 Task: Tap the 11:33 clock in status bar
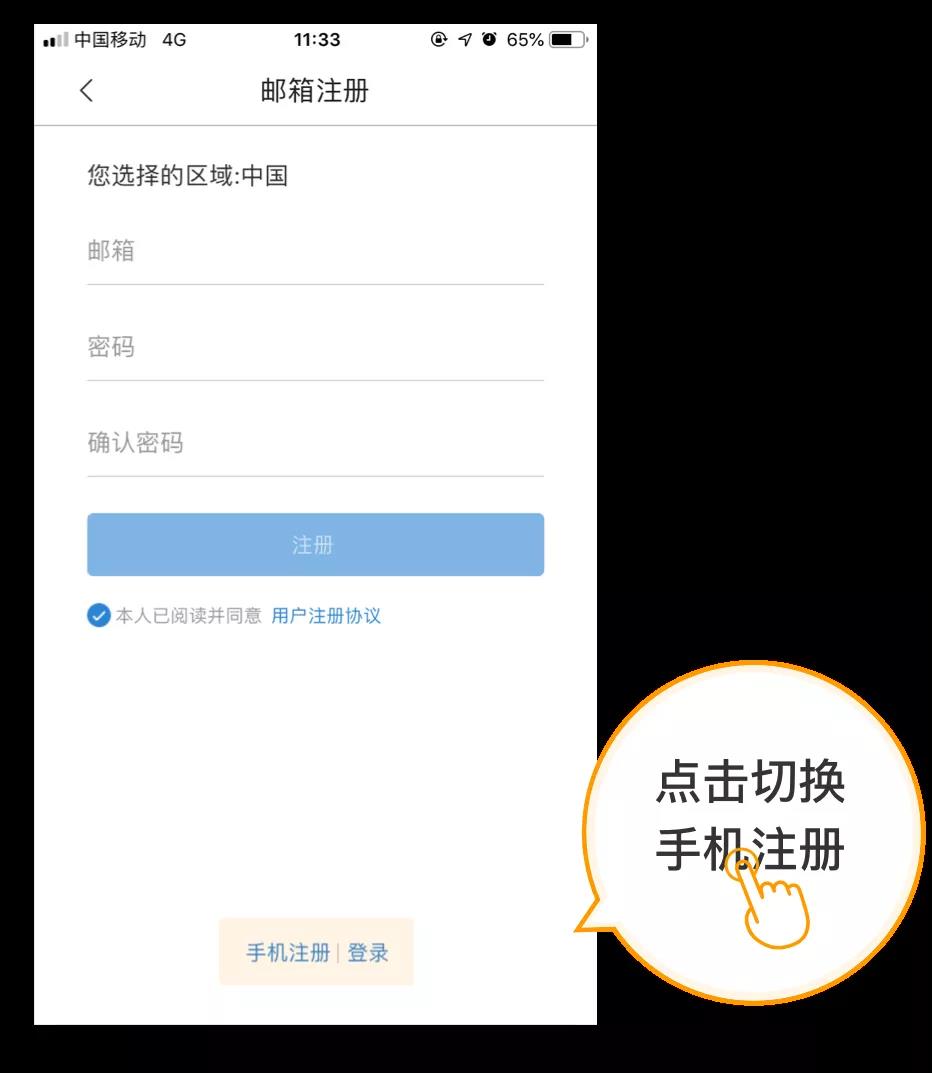click(317, 40)
